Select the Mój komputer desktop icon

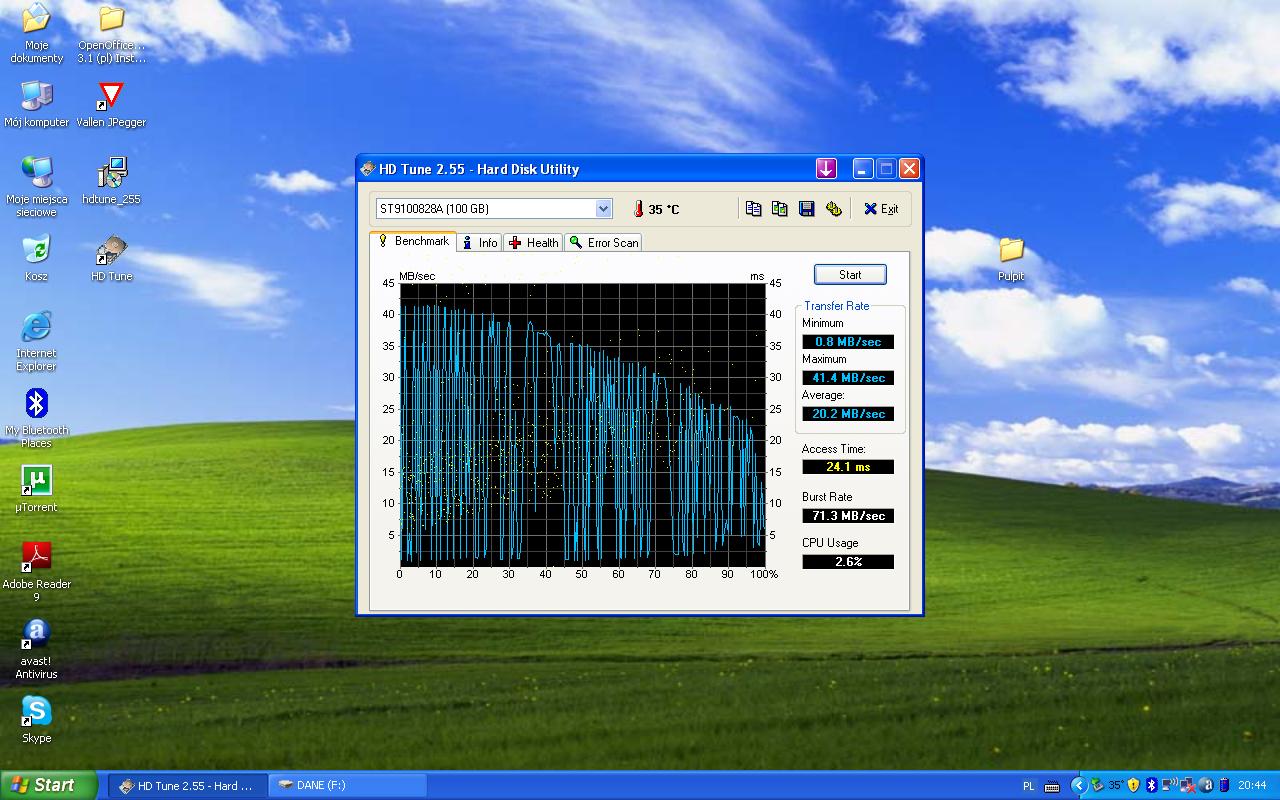click(x=36, y=104)
